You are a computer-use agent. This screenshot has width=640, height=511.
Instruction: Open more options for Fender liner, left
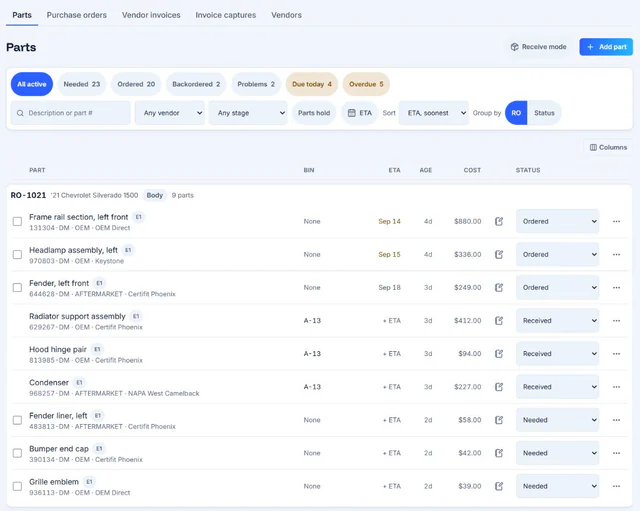[616, 420]
